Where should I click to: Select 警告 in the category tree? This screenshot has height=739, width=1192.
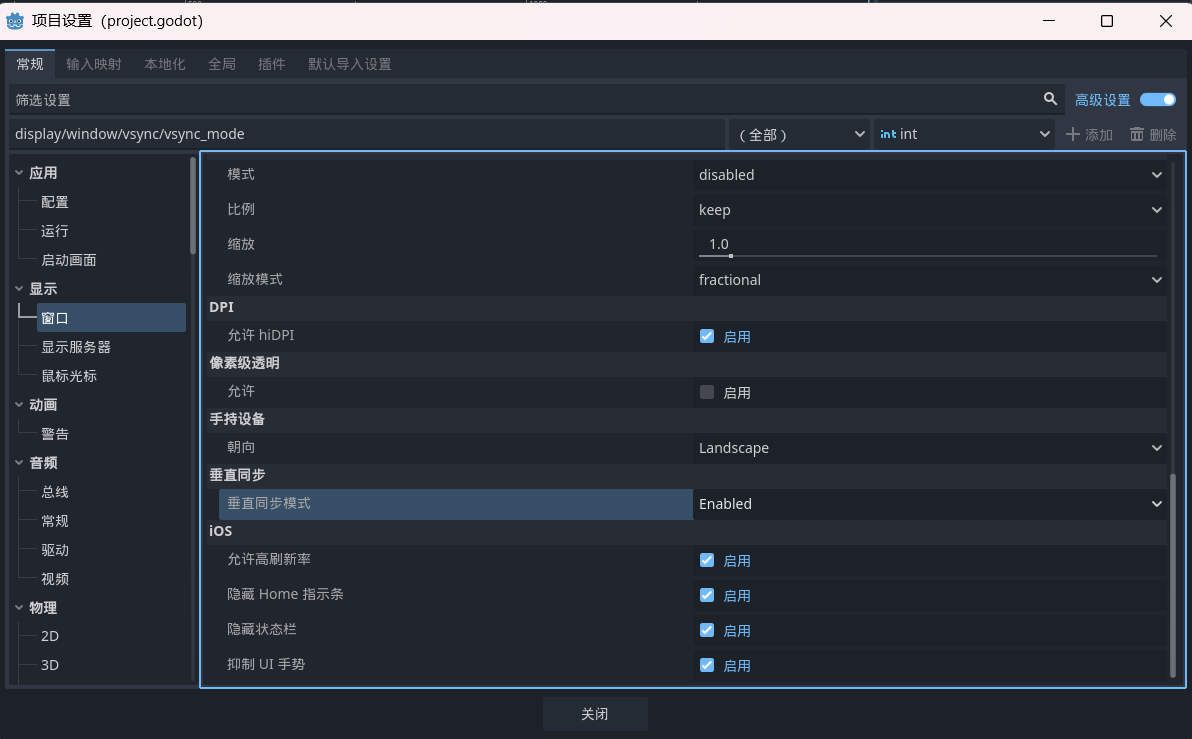click(55, 433)
